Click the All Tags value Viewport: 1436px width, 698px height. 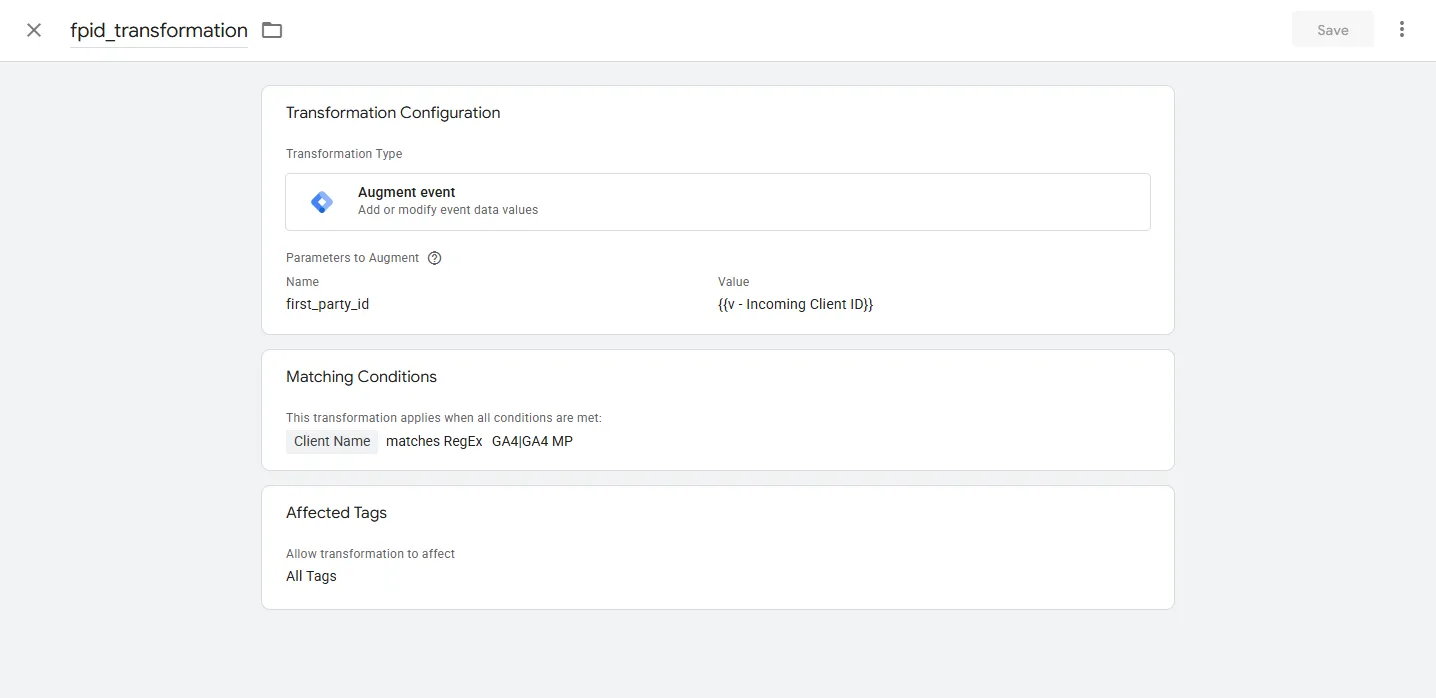click(311, 576)
